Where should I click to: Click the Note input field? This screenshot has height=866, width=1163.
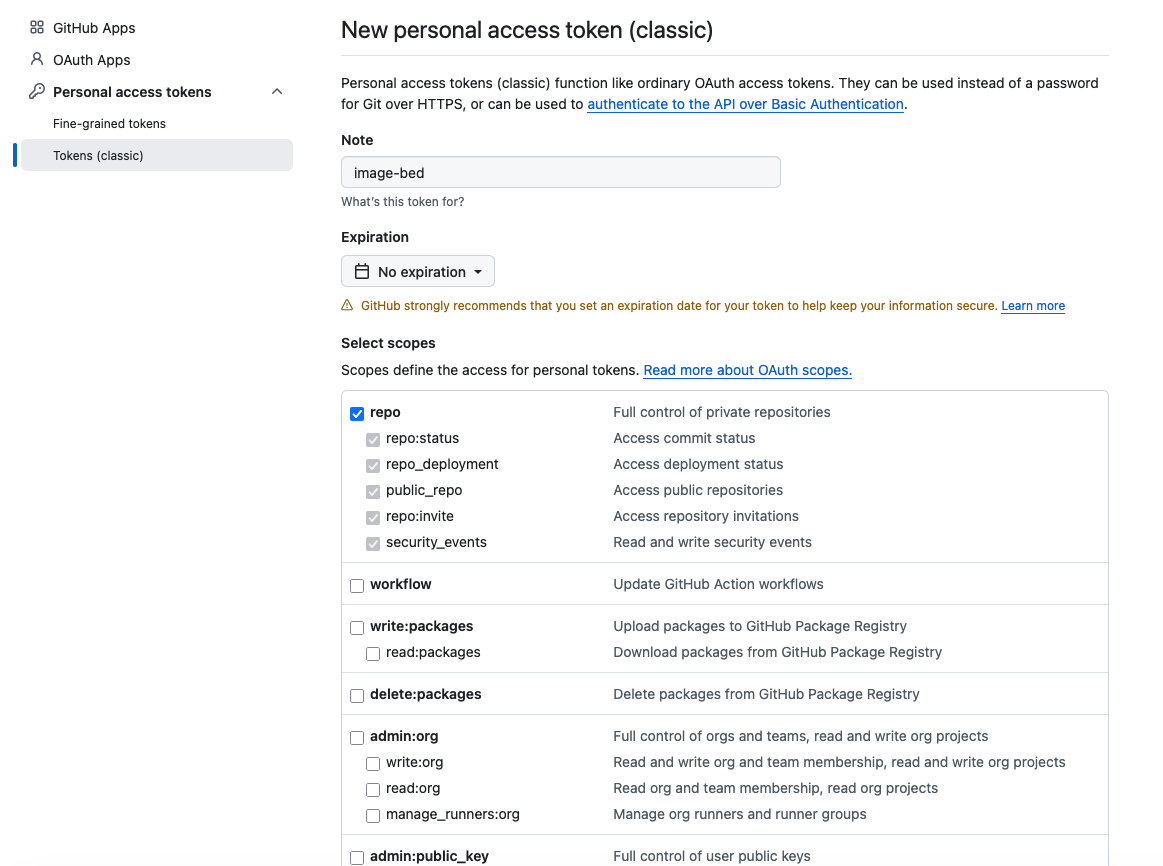pyautogui.click(x=560, y=173)
